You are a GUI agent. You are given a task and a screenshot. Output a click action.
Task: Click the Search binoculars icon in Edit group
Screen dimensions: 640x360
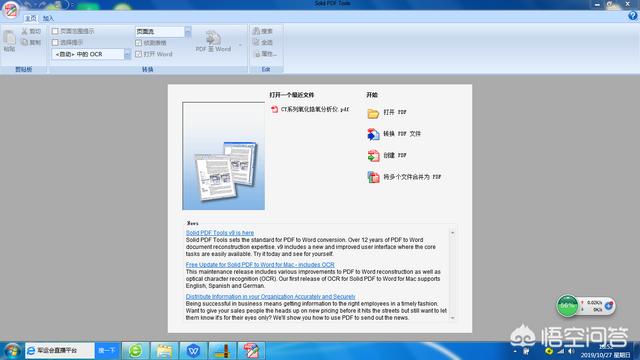coord(256,31)
